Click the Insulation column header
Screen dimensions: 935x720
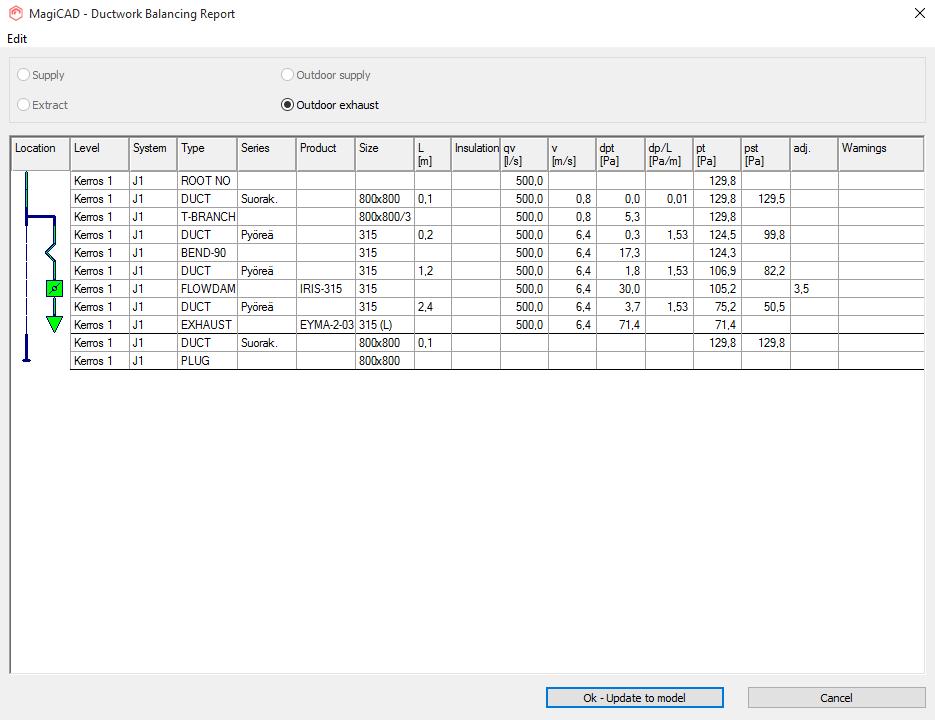pyautogui.click(x=476, y=154)
